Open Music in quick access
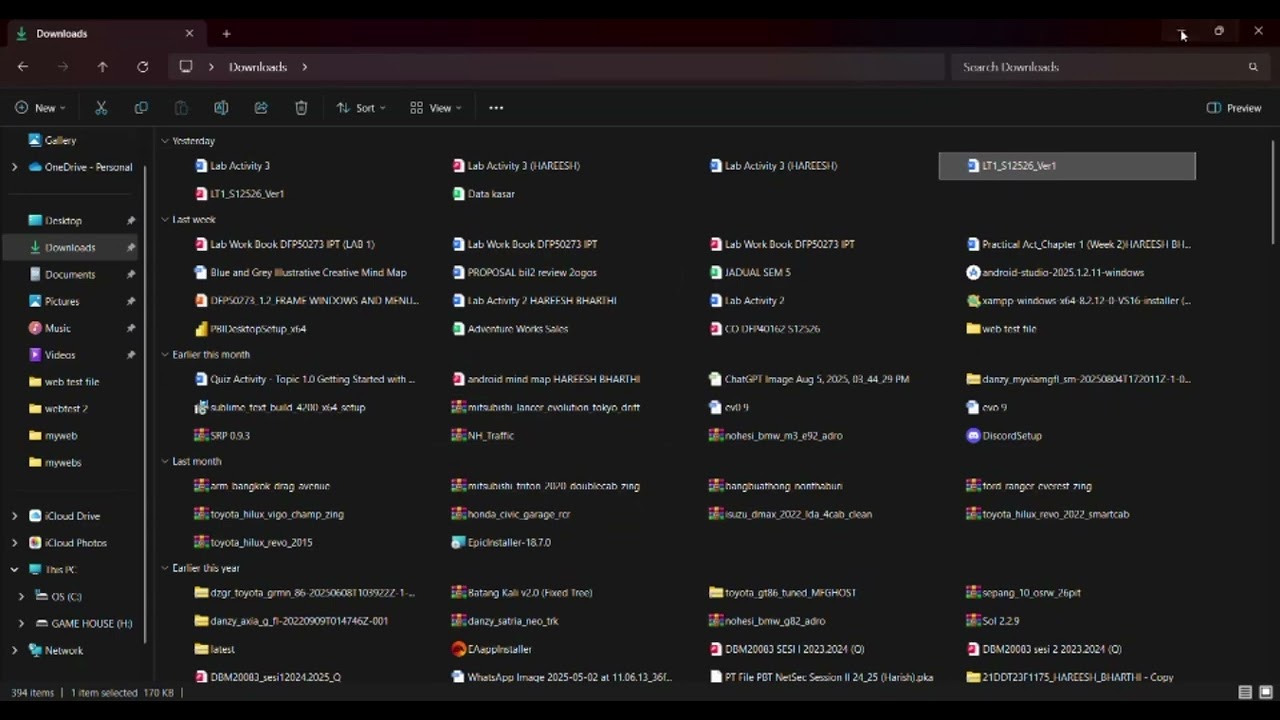Screen dimensions: 1280x720 click(x=49, y=328)
